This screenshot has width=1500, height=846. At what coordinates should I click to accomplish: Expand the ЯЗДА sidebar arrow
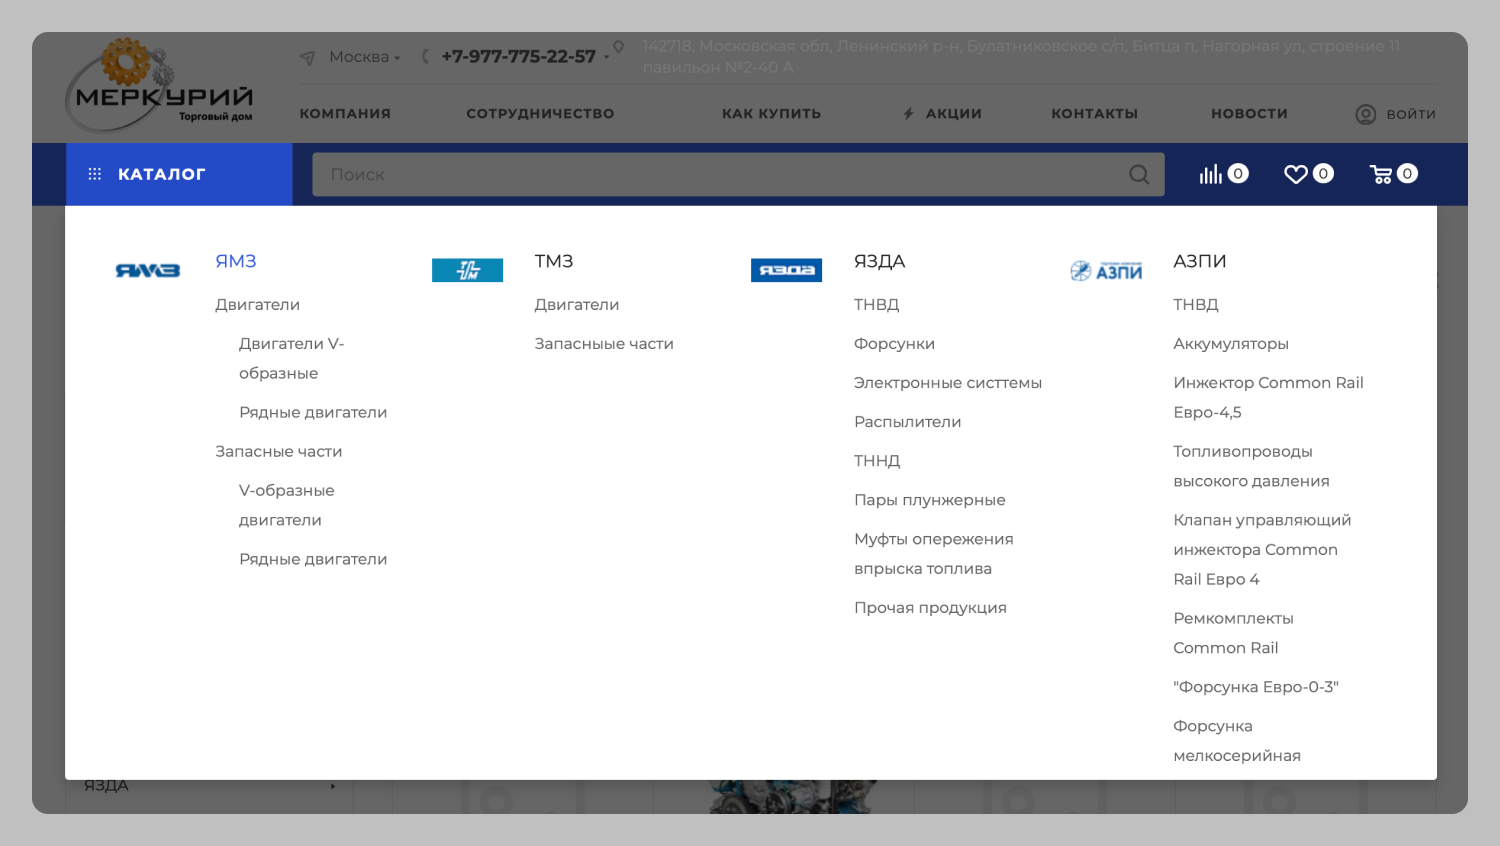[x=333, y=786]
